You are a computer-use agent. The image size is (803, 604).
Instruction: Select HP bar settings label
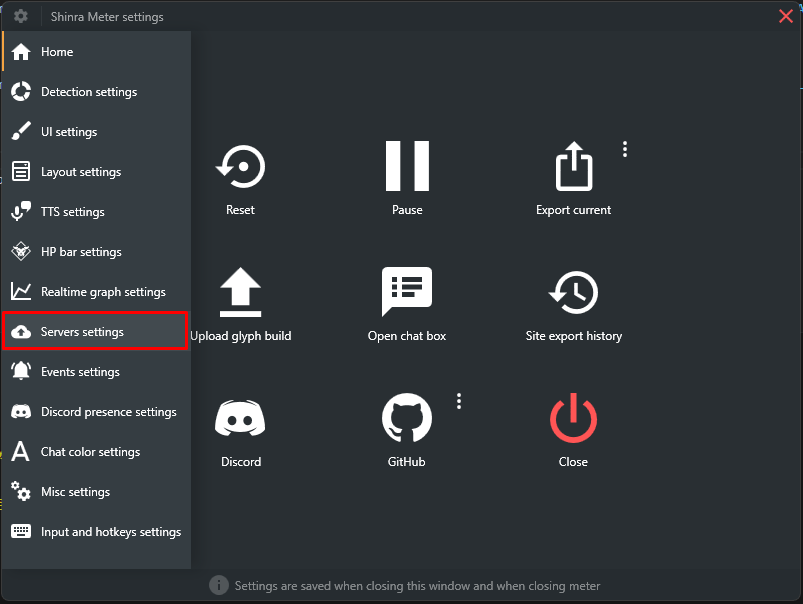pos(81,252)
